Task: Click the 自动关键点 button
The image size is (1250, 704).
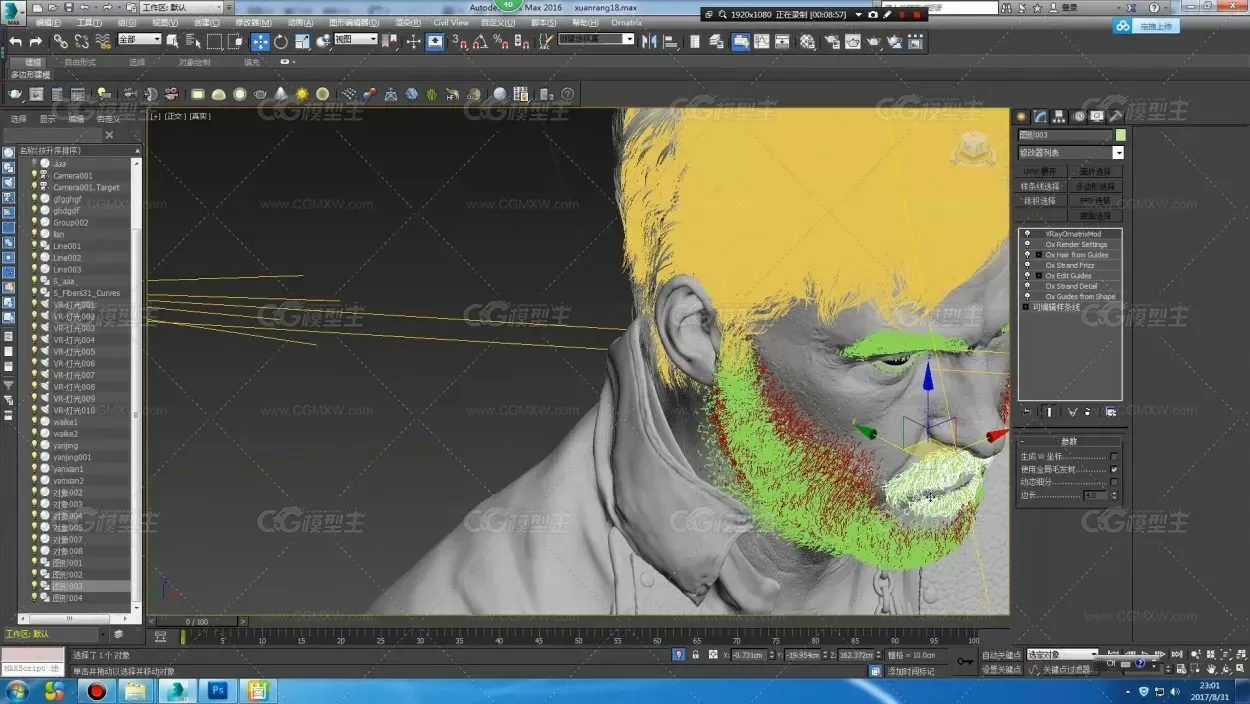Action: tap(1001, 656)
